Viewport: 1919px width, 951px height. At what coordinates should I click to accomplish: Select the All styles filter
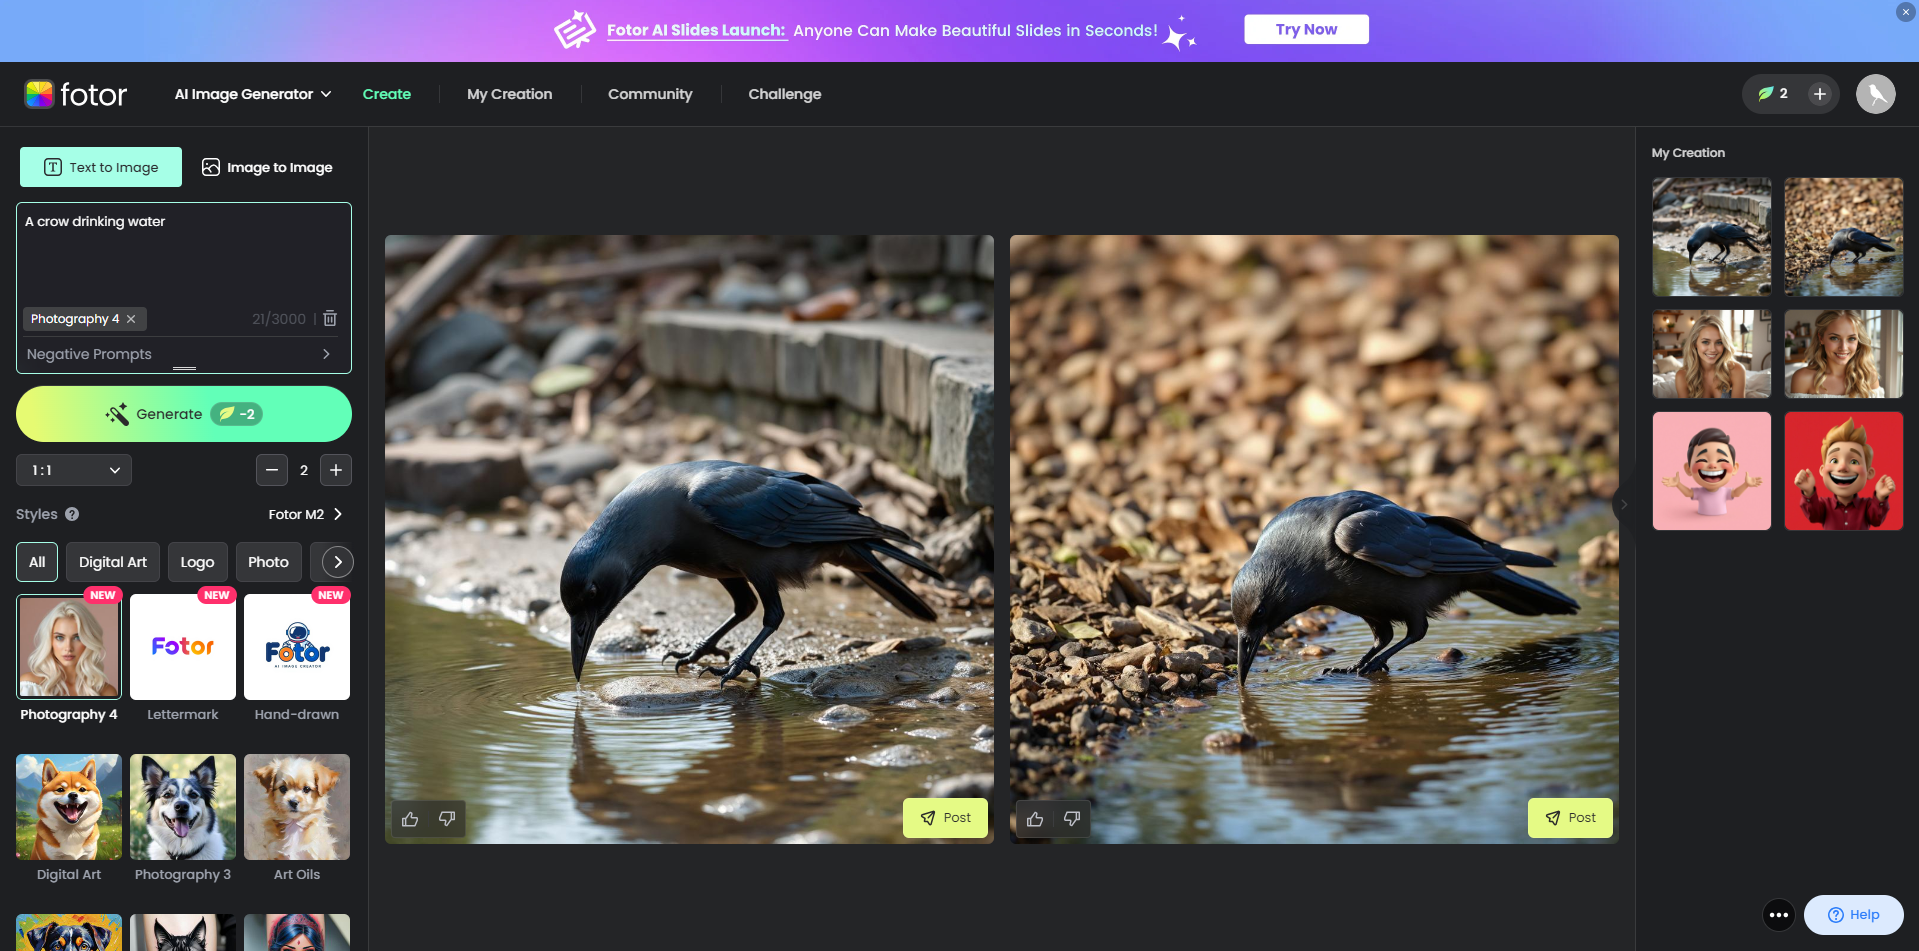point(37,562)
